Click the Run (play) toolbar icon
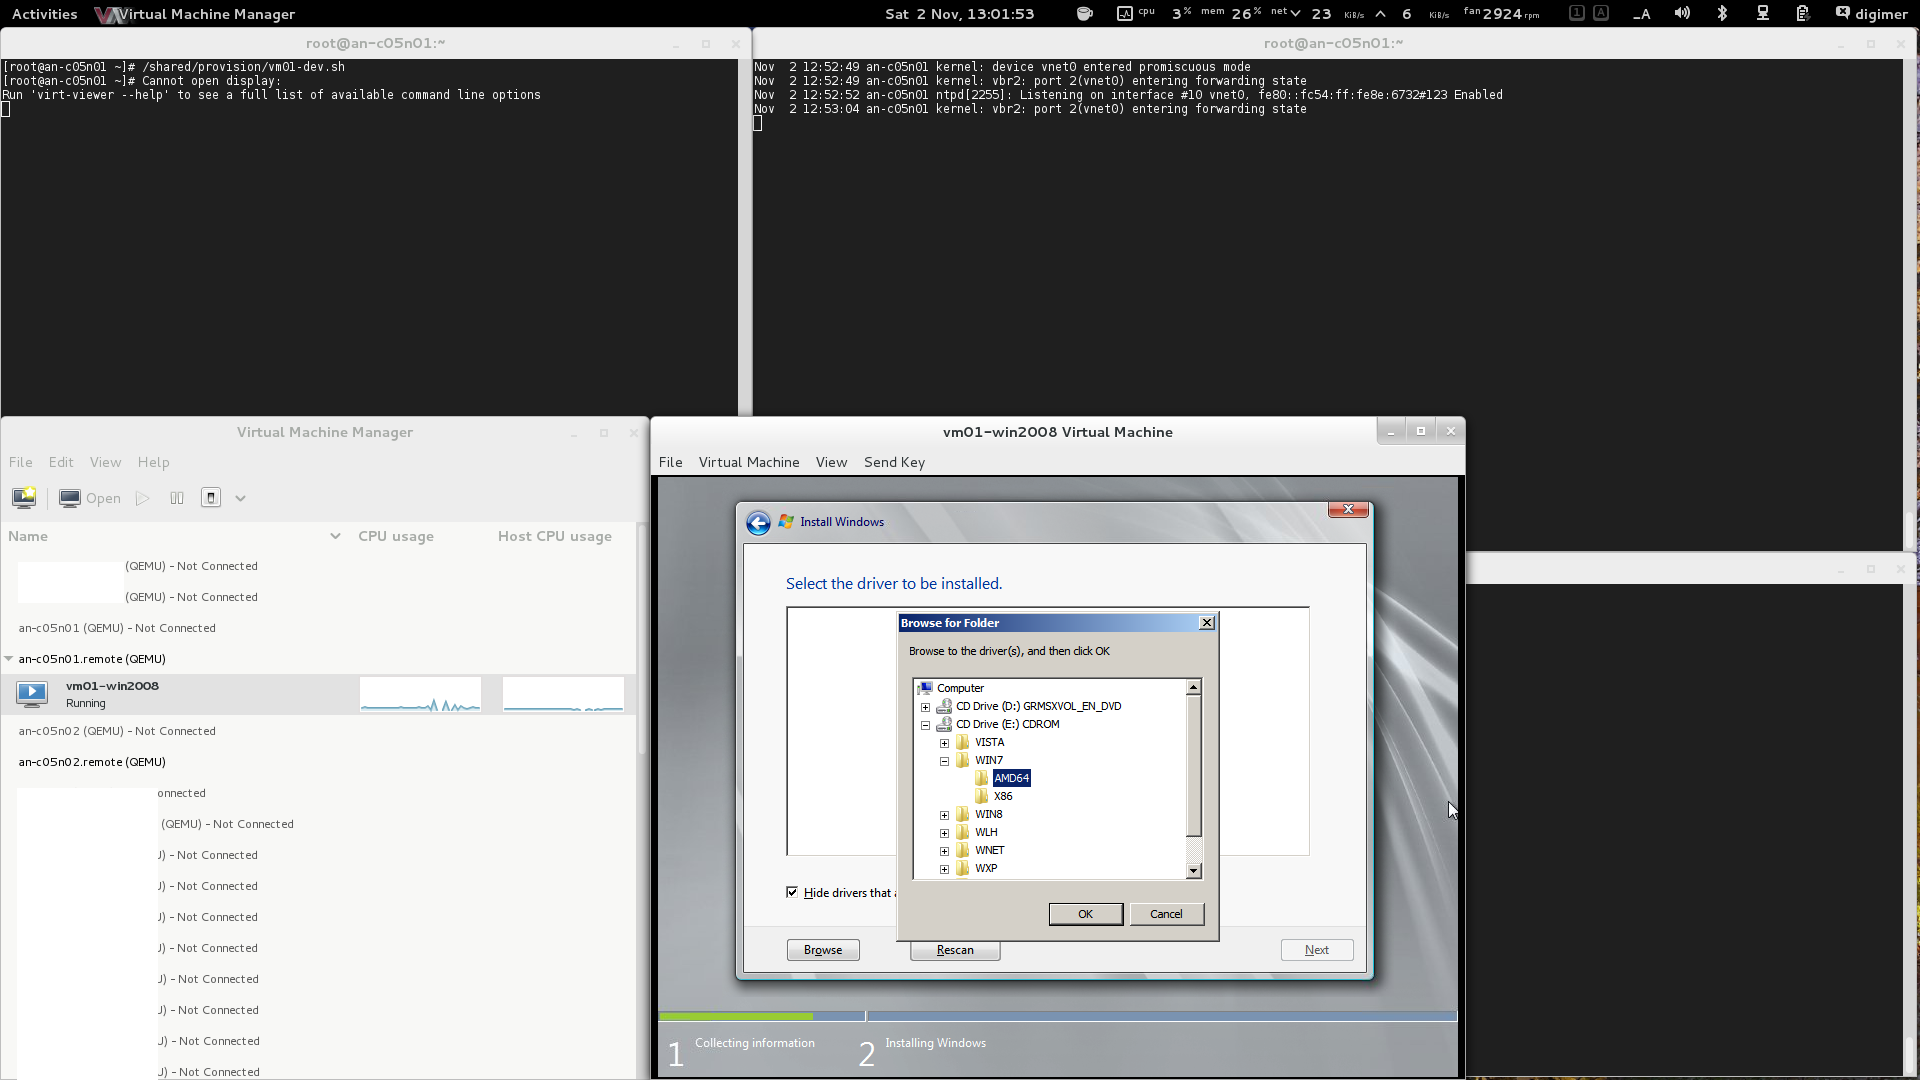 (142, 498)
